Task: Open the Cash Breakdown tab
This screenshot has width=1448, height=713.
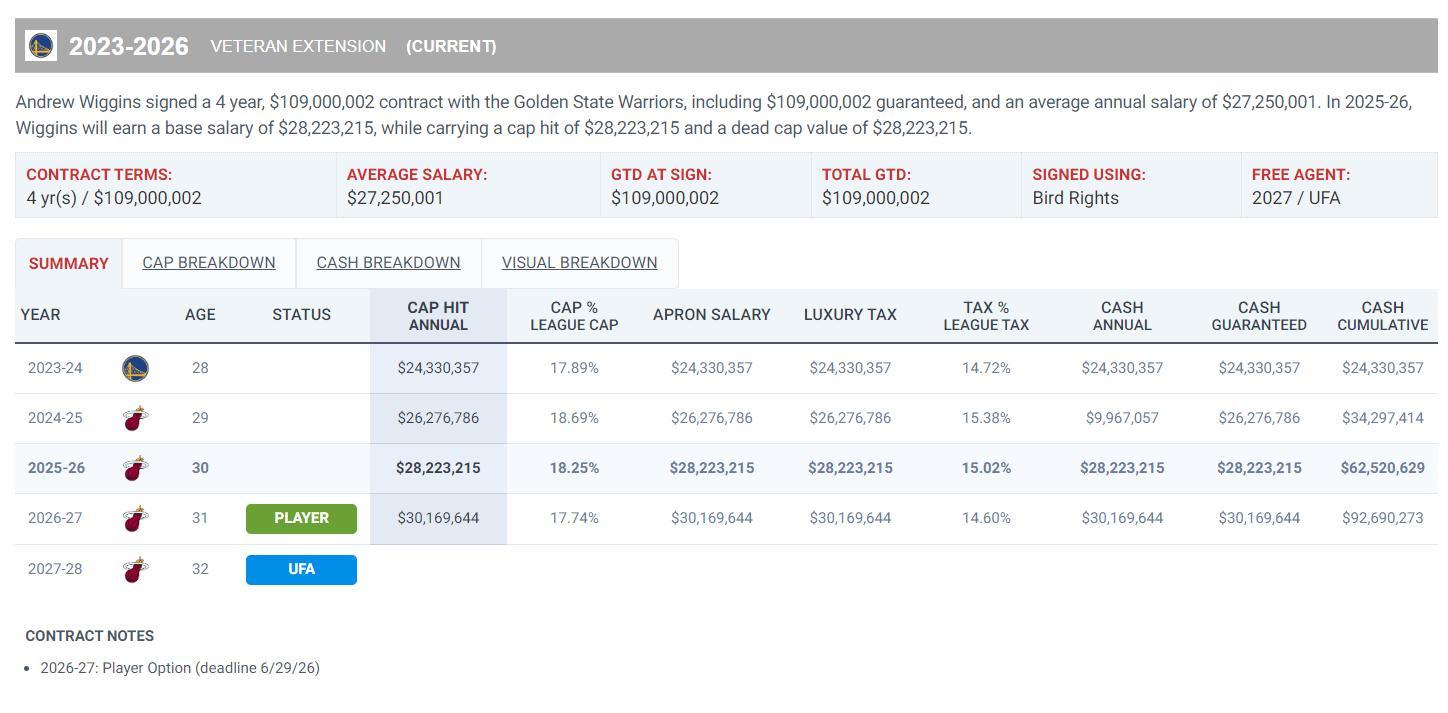Action: (388, 263)
